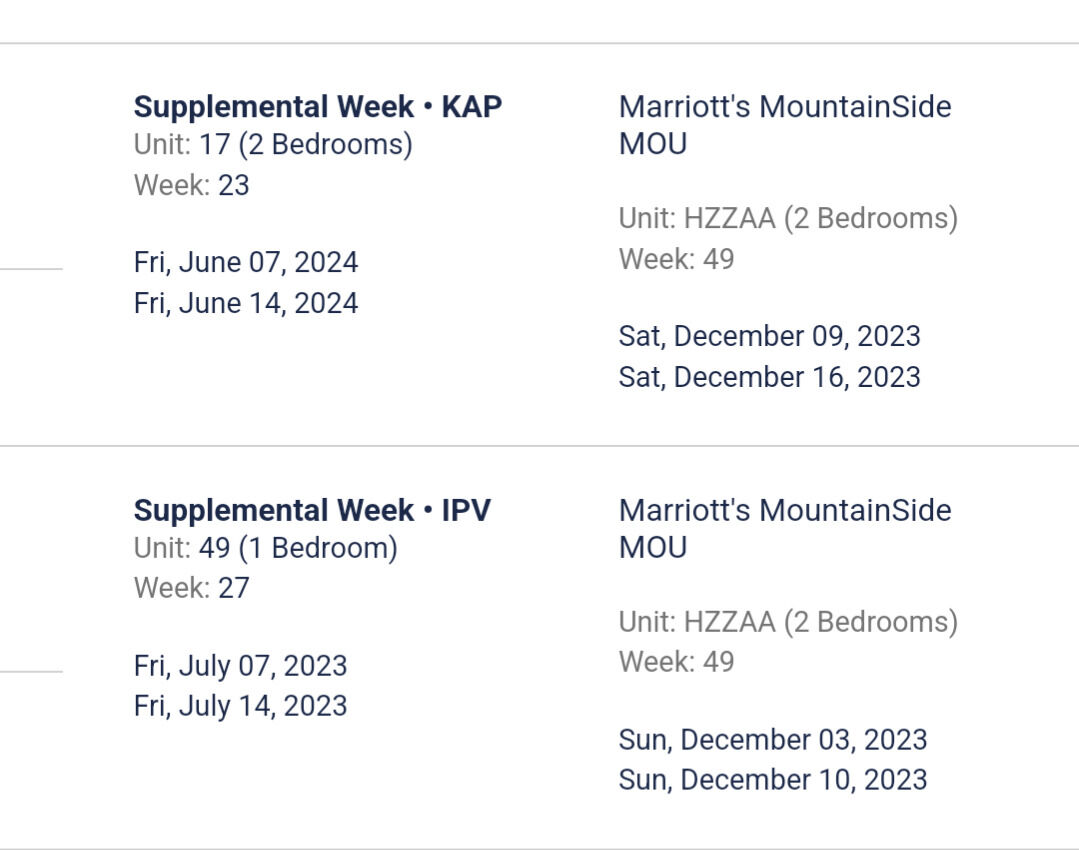
Task: Click the Week 23 label
Action: pyautogui.click(x=191, y=185)
